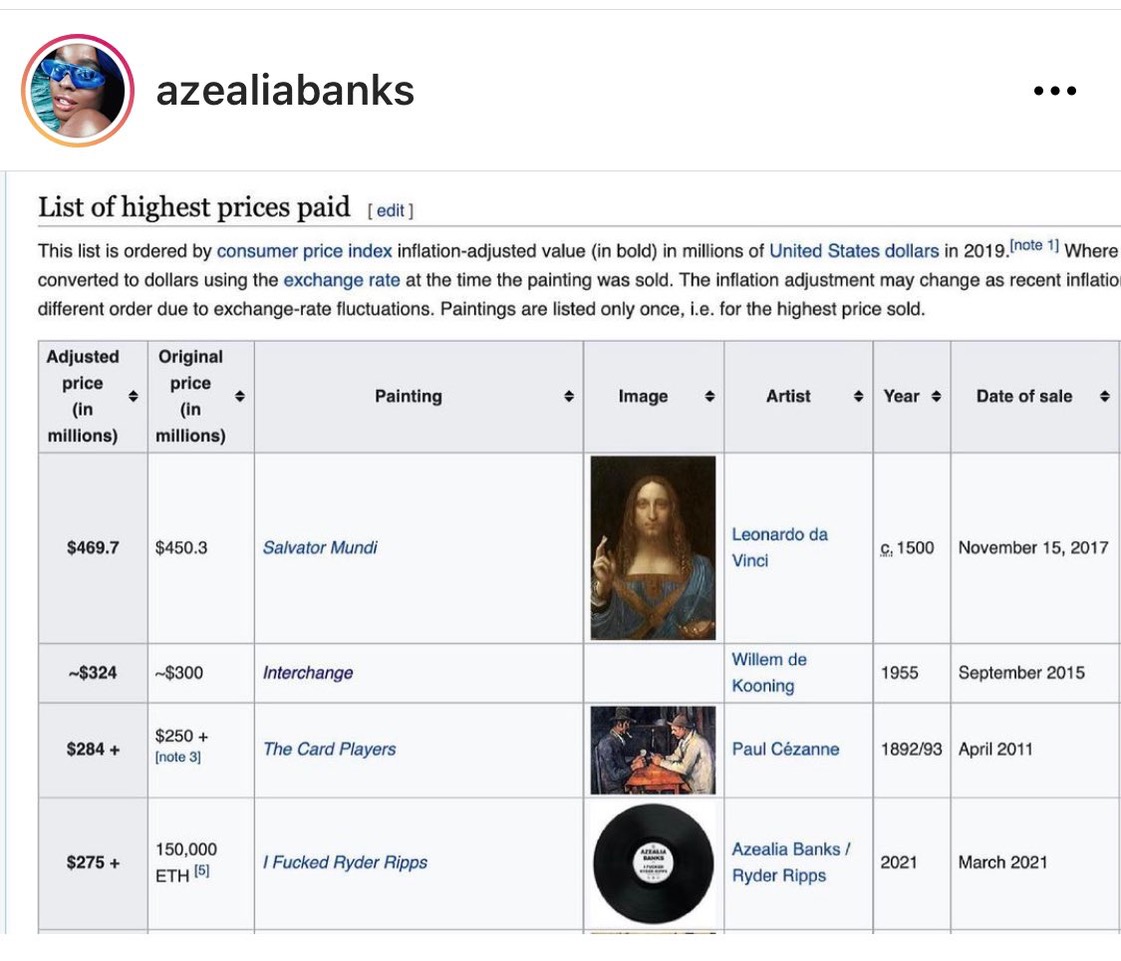Open the three-dot post options menu
Screen dimensions: 1121x961
click(x=1055, y=91)
